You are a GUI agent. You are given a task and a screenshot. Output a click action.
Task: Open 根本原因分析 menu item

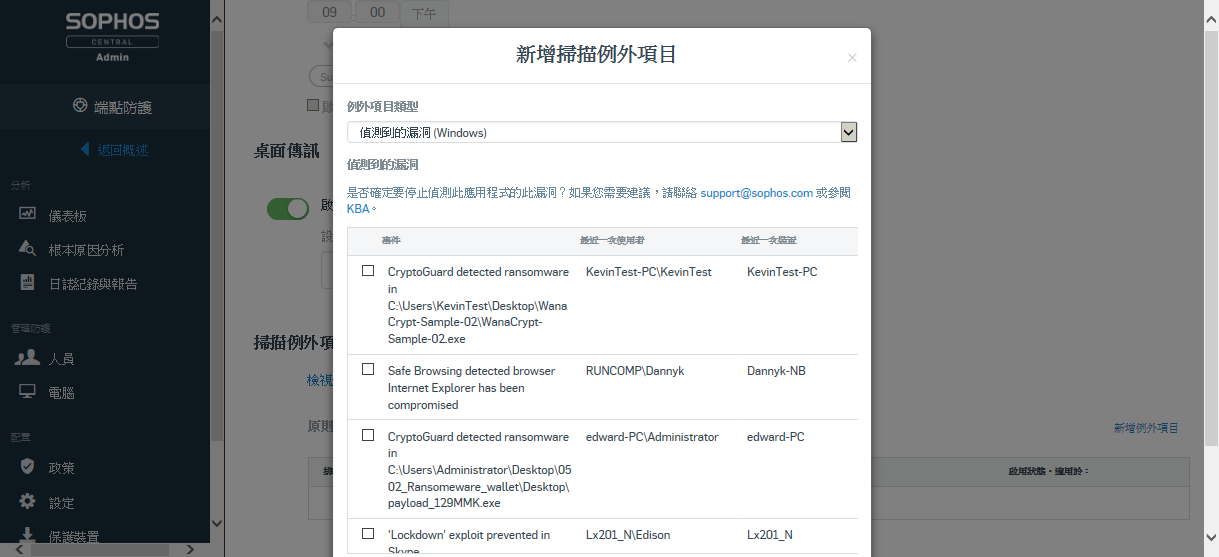click(x=87, y=250)
